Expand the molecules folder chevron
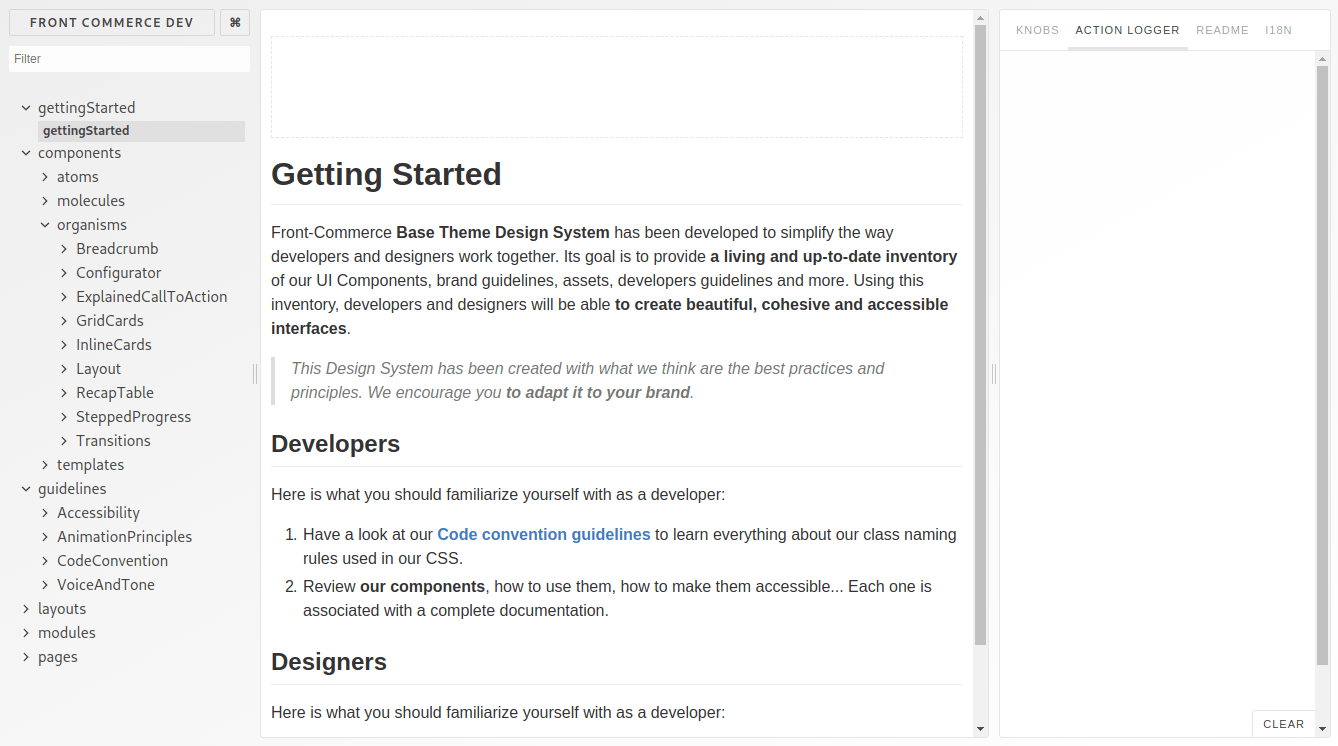This screenshot has width=1338, height=746. 45,201
